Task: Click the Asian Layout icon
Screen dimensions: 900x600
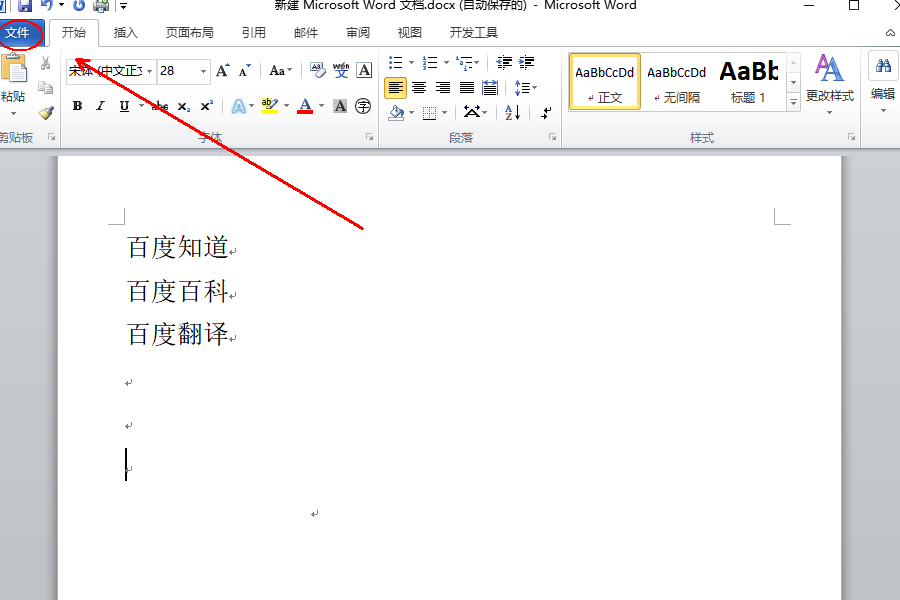Action: tap(472, 112)
